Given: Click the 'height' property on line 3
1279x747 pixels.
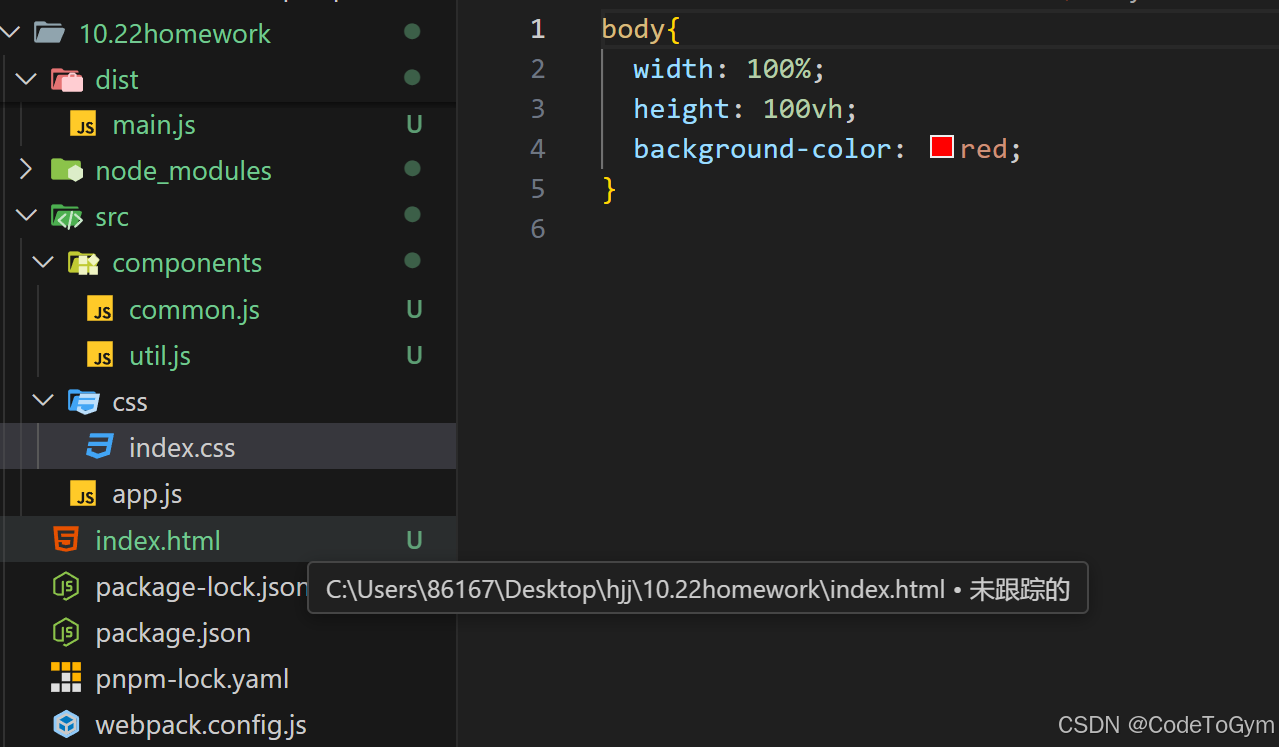Looking at the screenshot, I should [681, 109].
